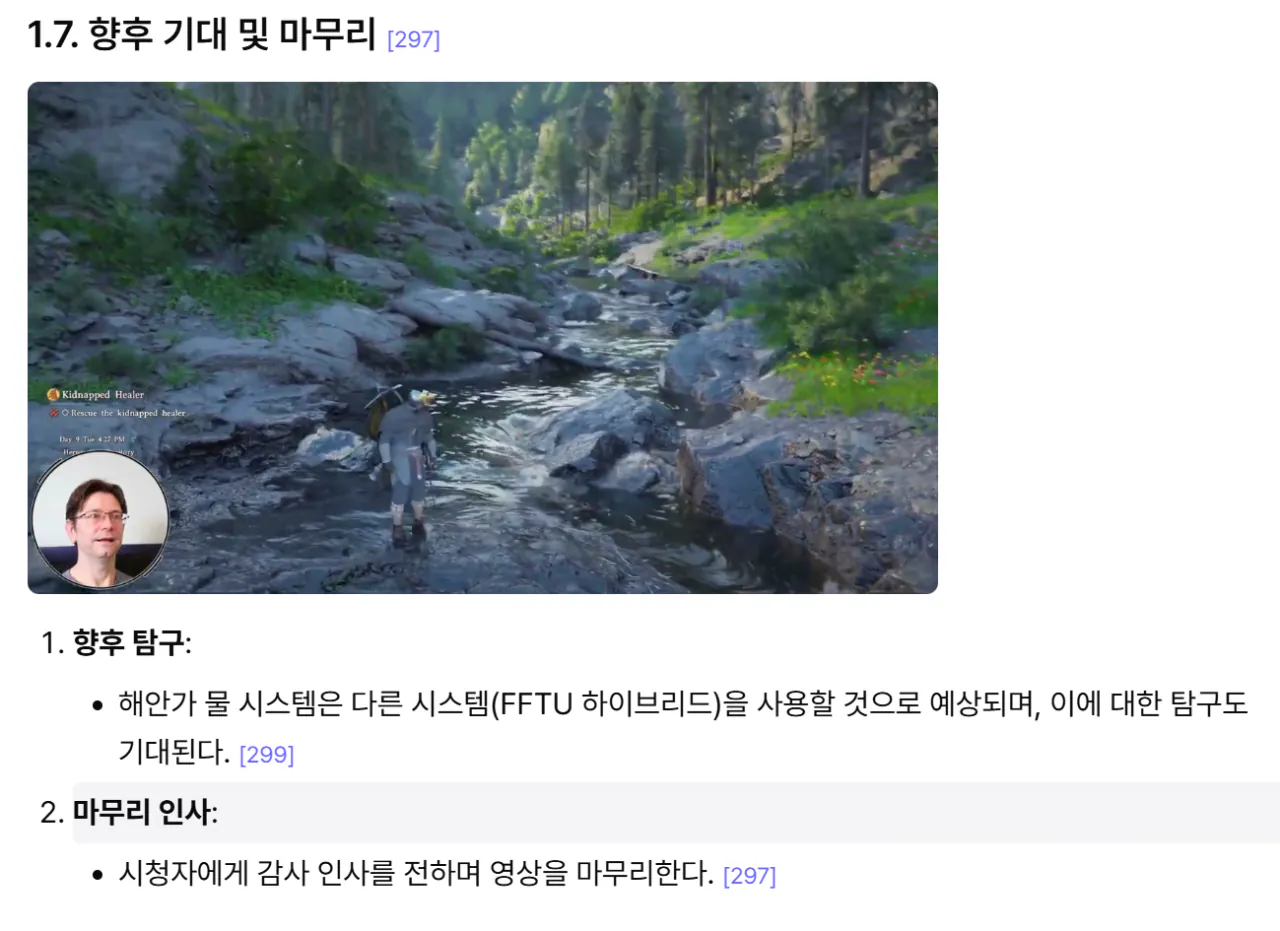
Task: Click the sentence "시청자에게 감사 인사를 전하며"
Action: coord(416,874)
